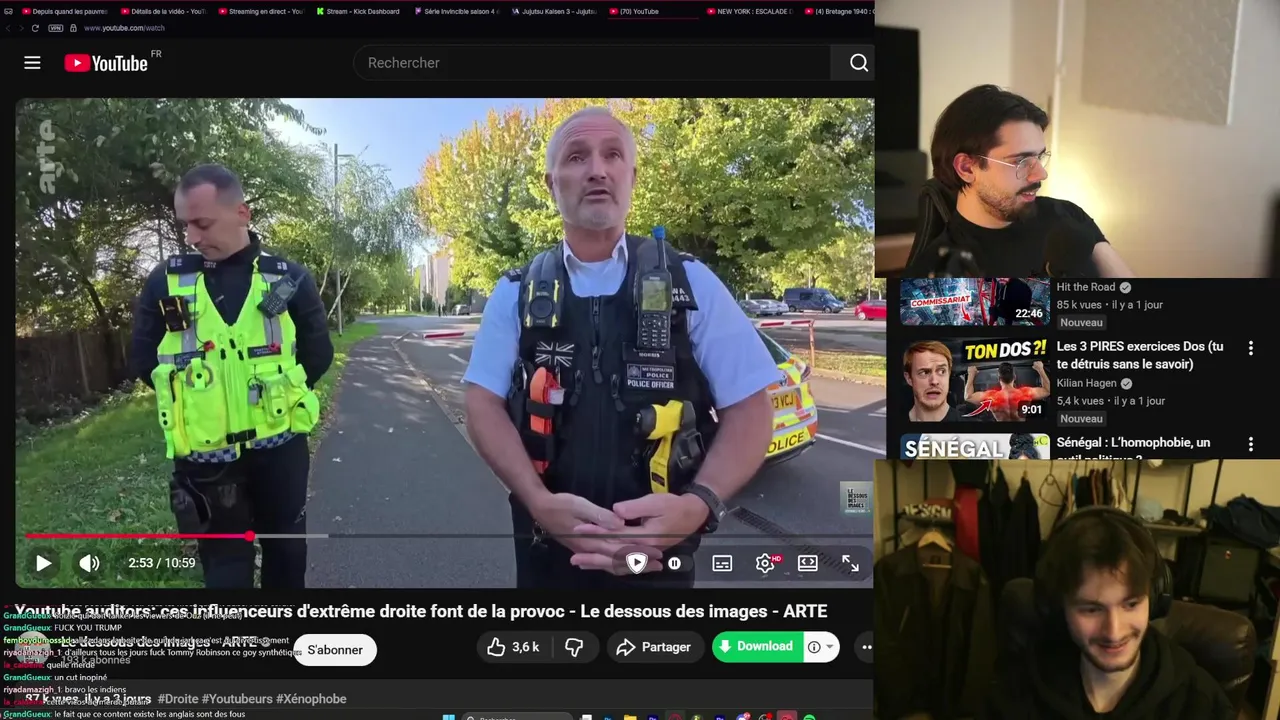
Task: Open the Windows Start button
Action: click(448, 716)
